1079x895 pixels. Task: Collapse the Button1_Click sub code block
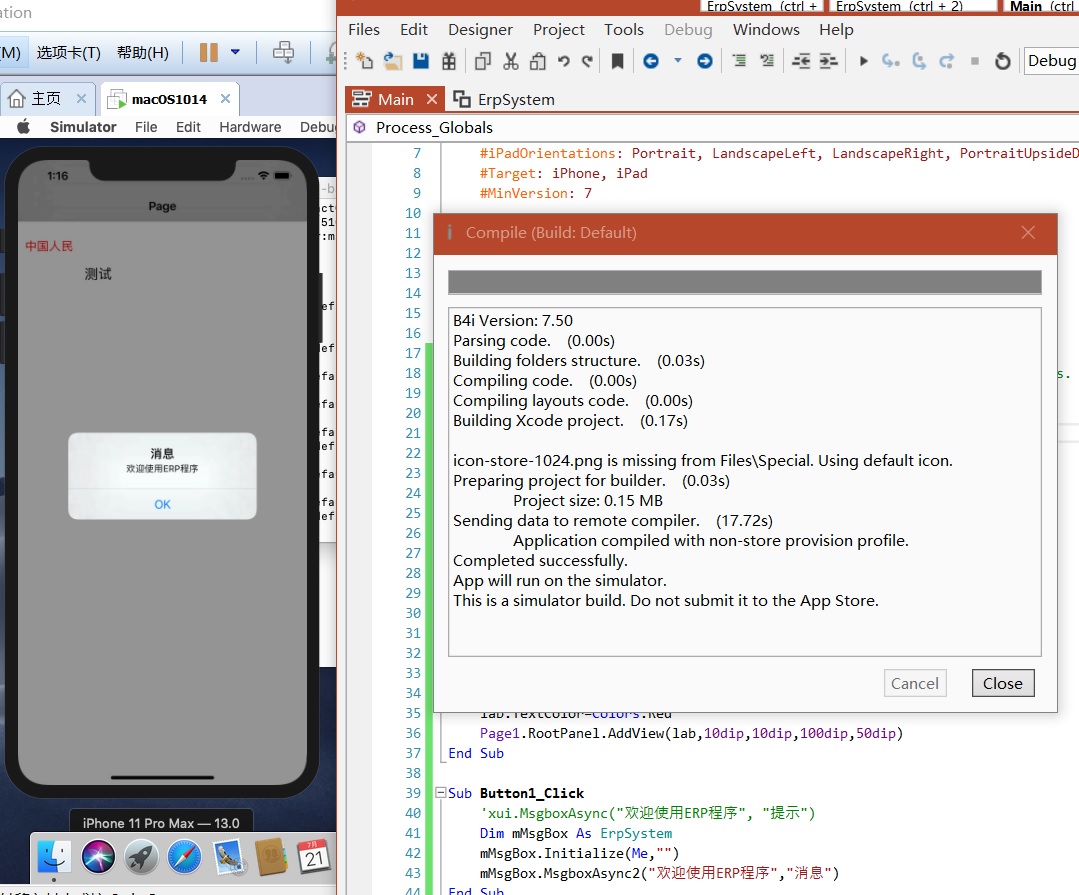439,793
